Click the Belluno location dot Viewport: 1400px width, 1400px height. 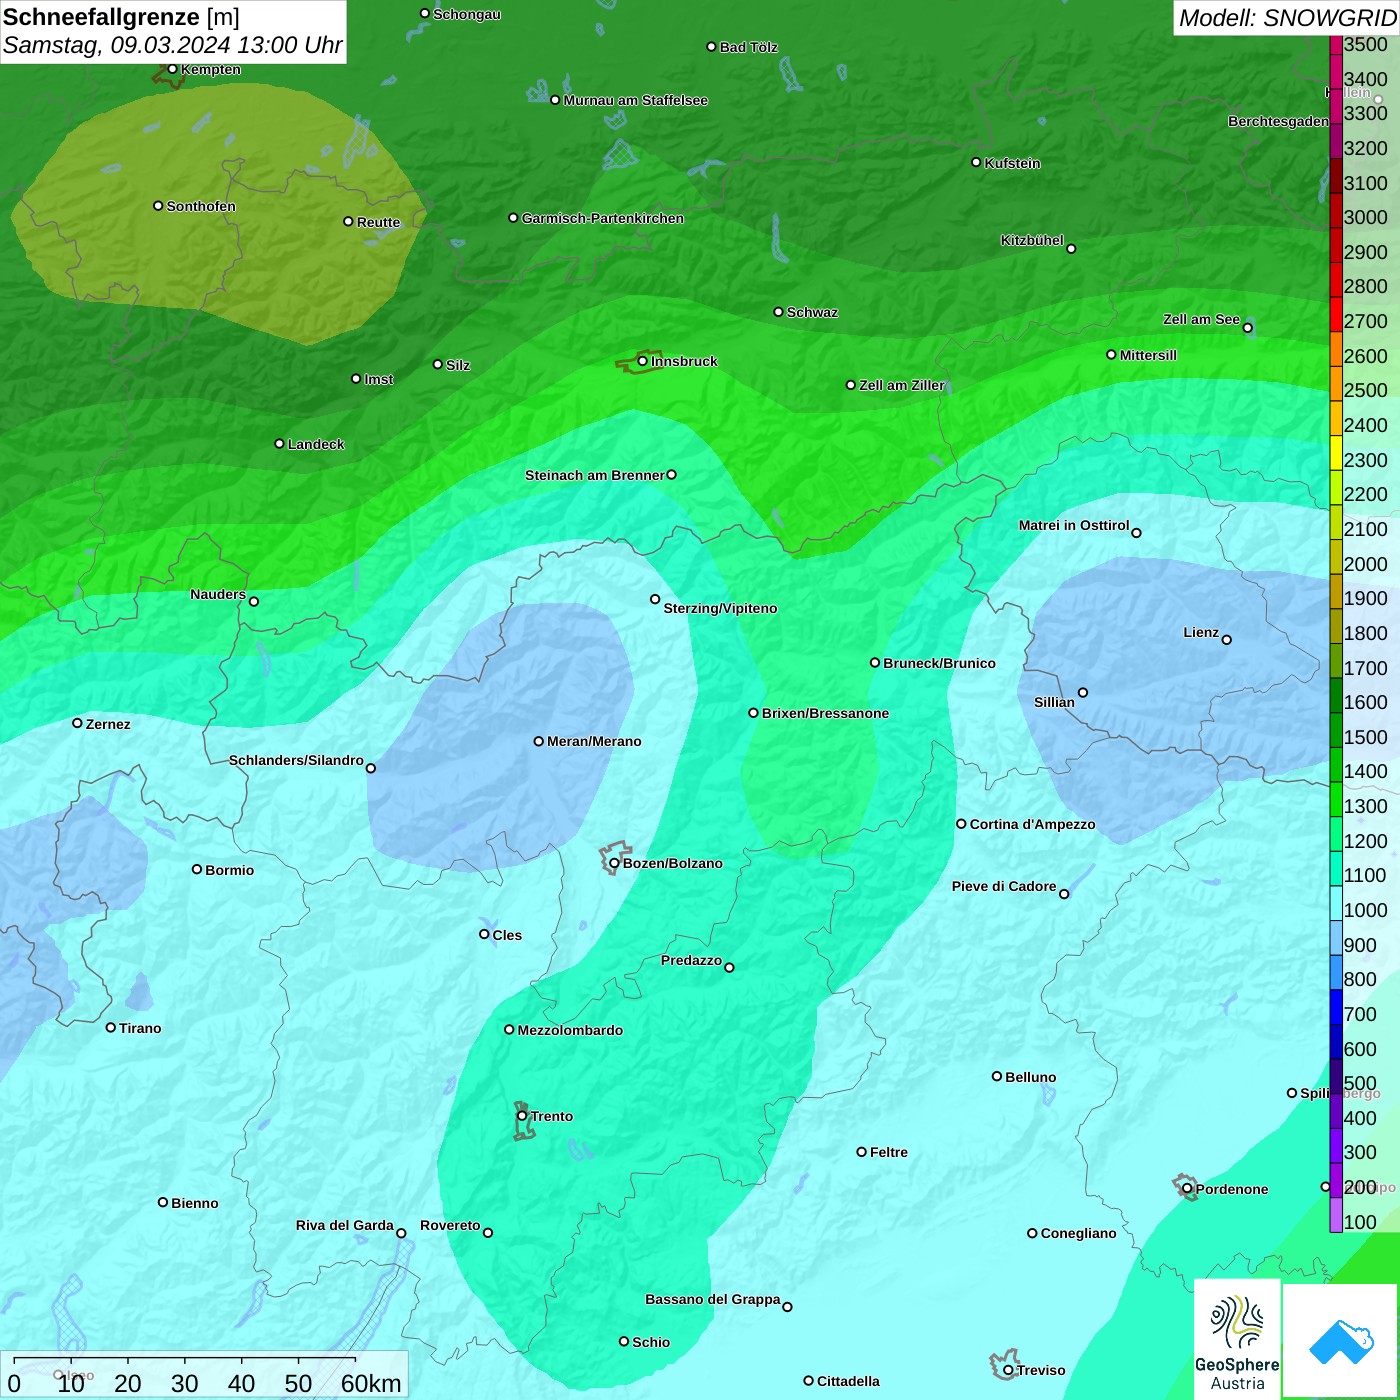(x=996, y=1076)
